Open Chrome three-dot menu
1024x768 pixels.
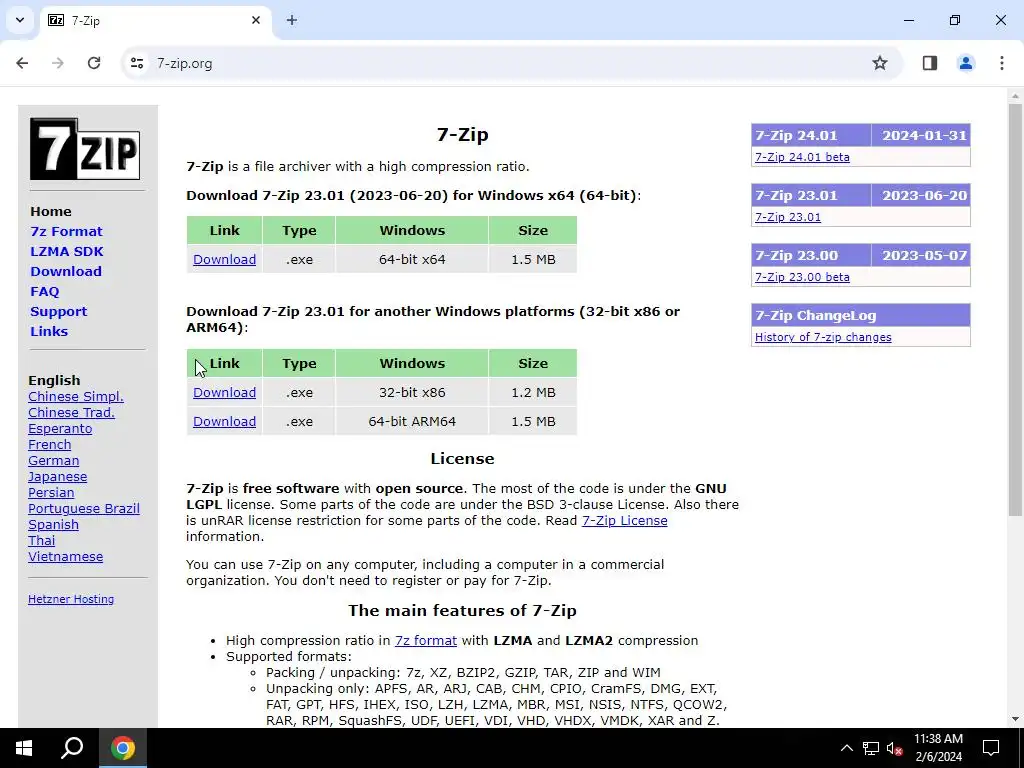(x=1001, y=63)
